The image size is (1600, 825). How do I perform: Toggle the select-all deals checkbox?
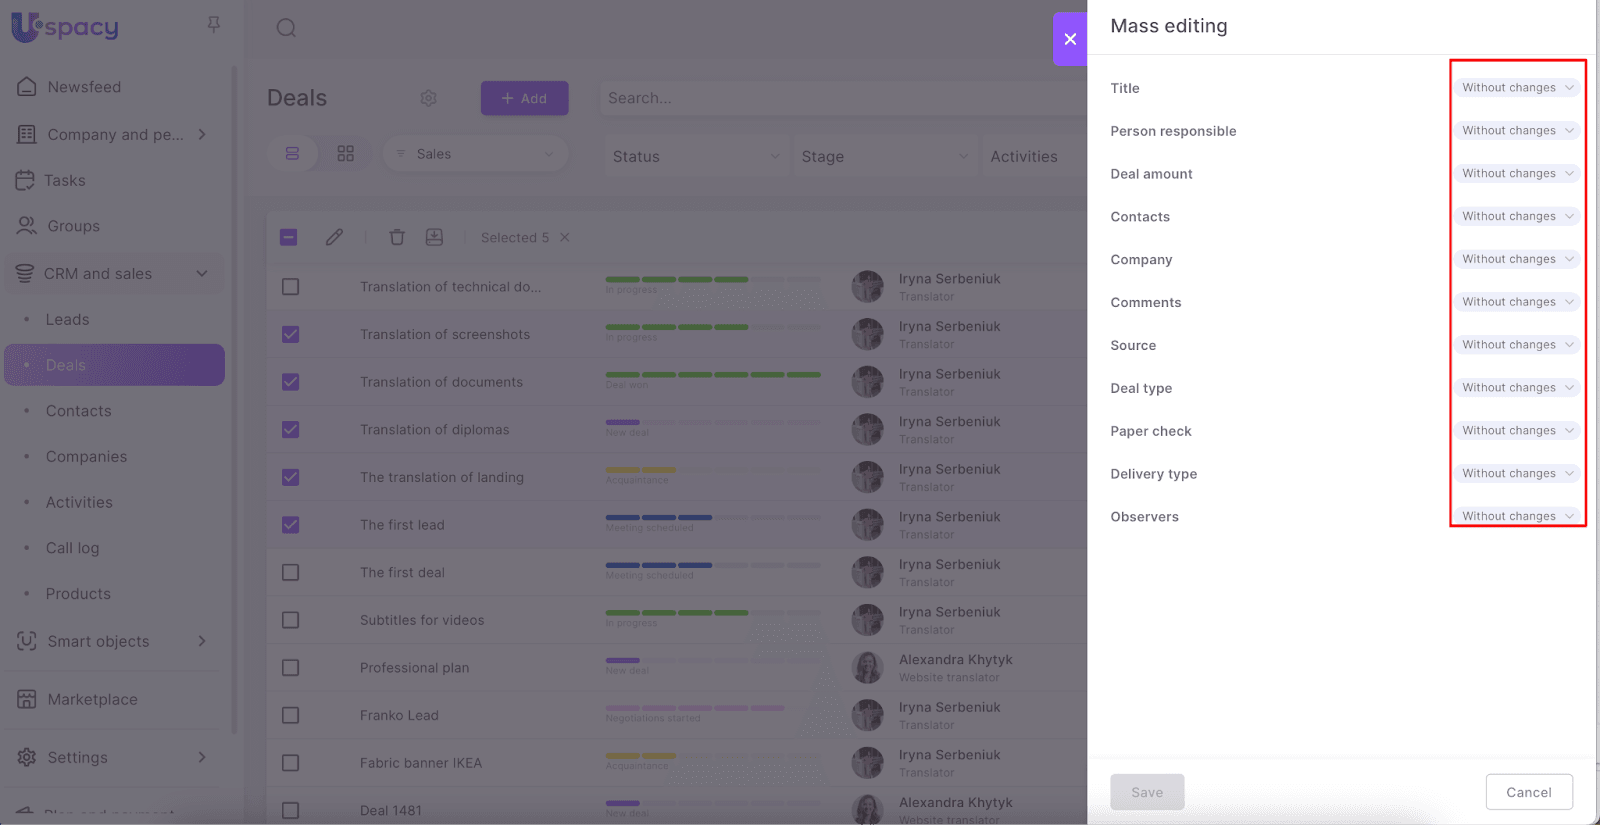tap(288, 237)
